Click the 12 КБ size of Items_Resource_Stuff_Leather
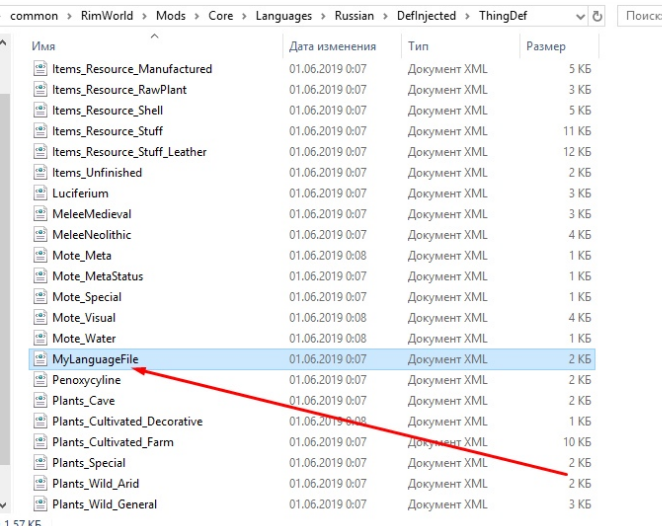Image resolution: width=662 pixels, height=526 pixels. 577,151
